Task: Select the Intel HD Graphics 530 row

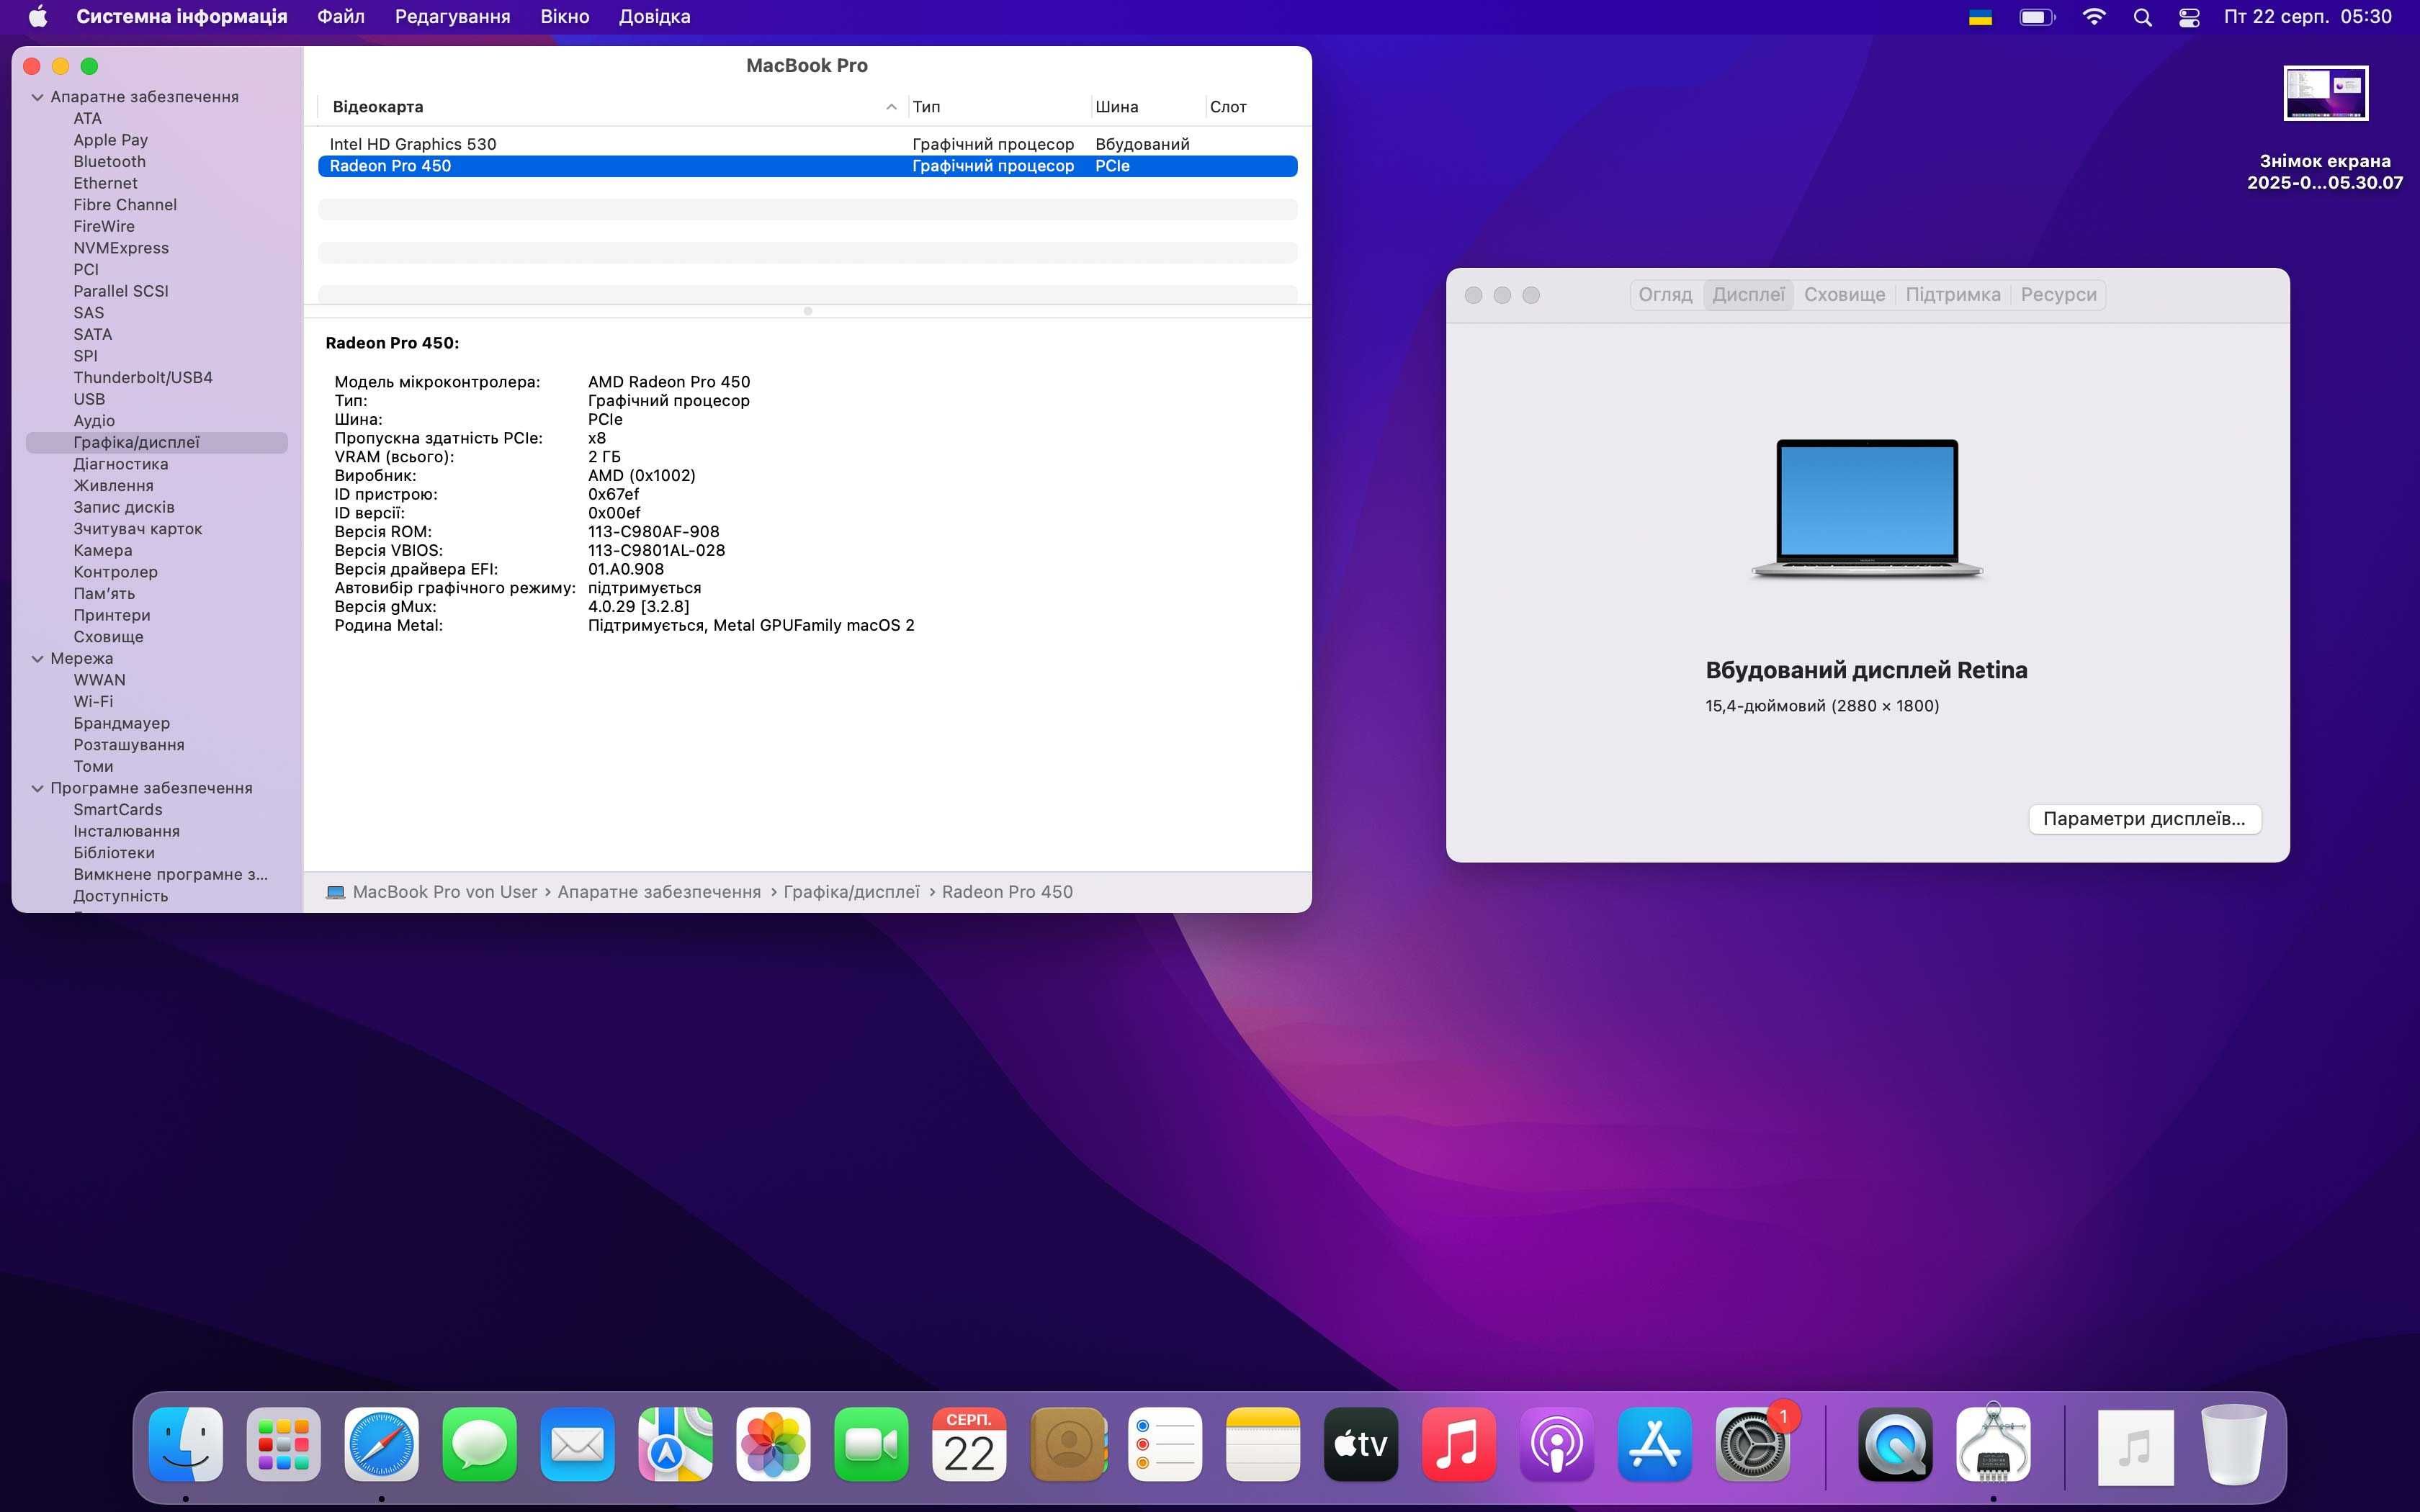Action: coord(808,144)
